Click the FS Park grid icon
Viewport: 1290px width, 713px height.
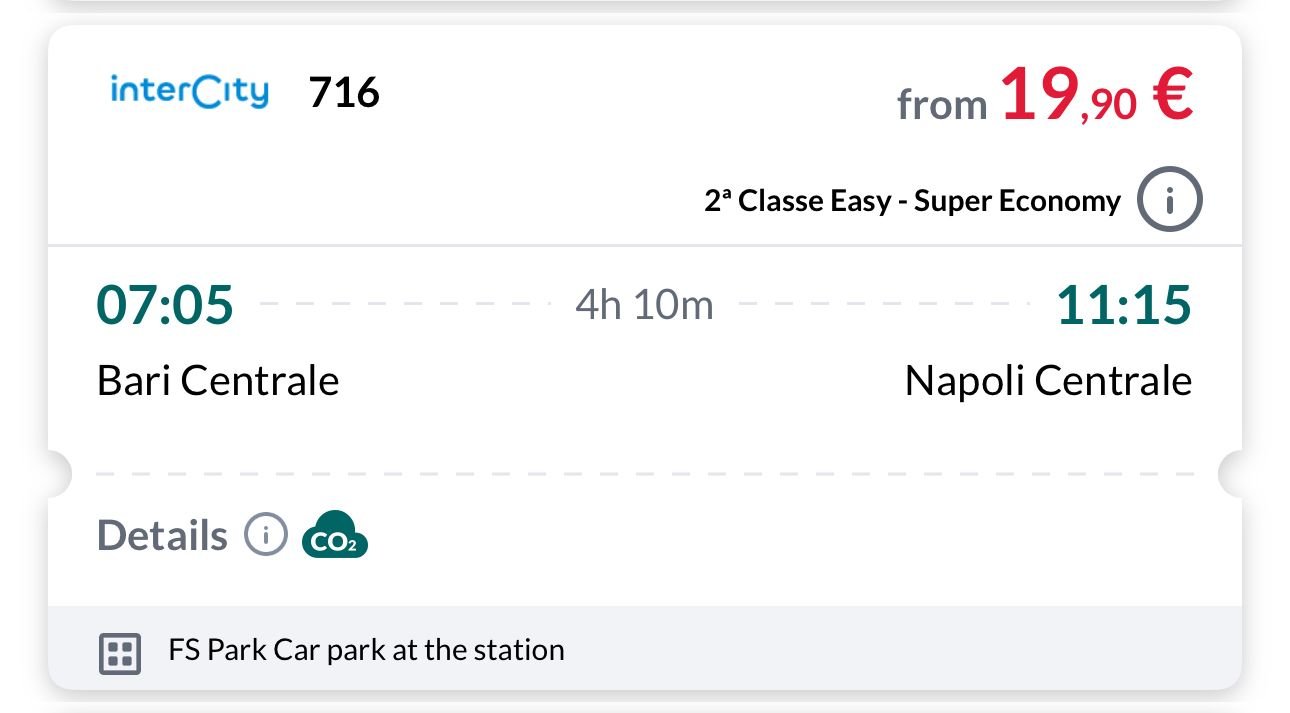point(120,654)
